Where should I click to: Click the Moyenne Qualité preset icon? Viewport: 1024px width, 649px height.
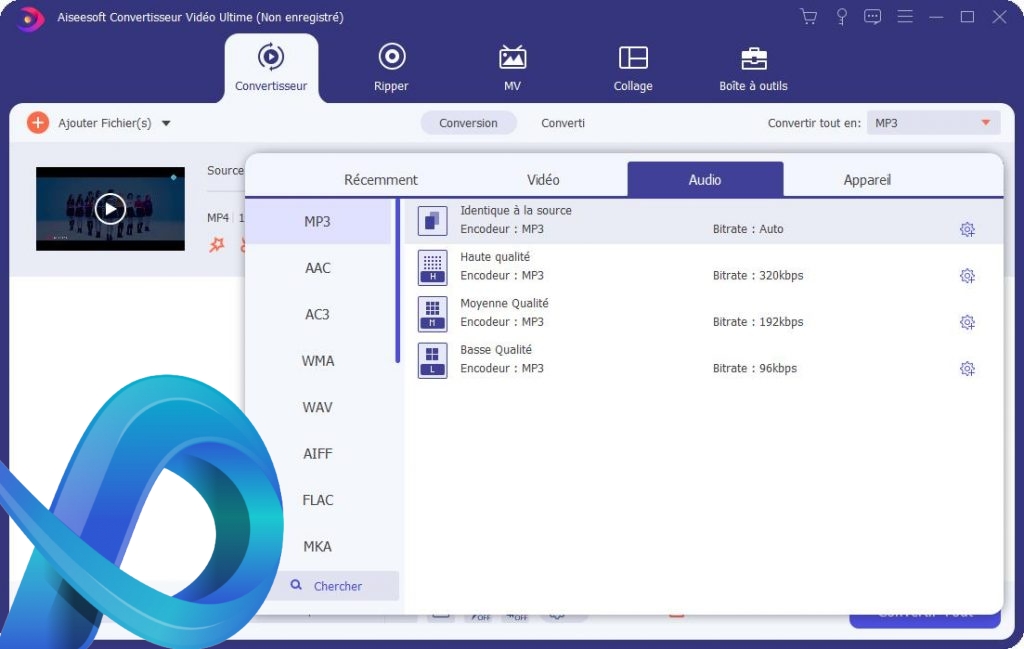pyautogui.click(x=432, y=314)
